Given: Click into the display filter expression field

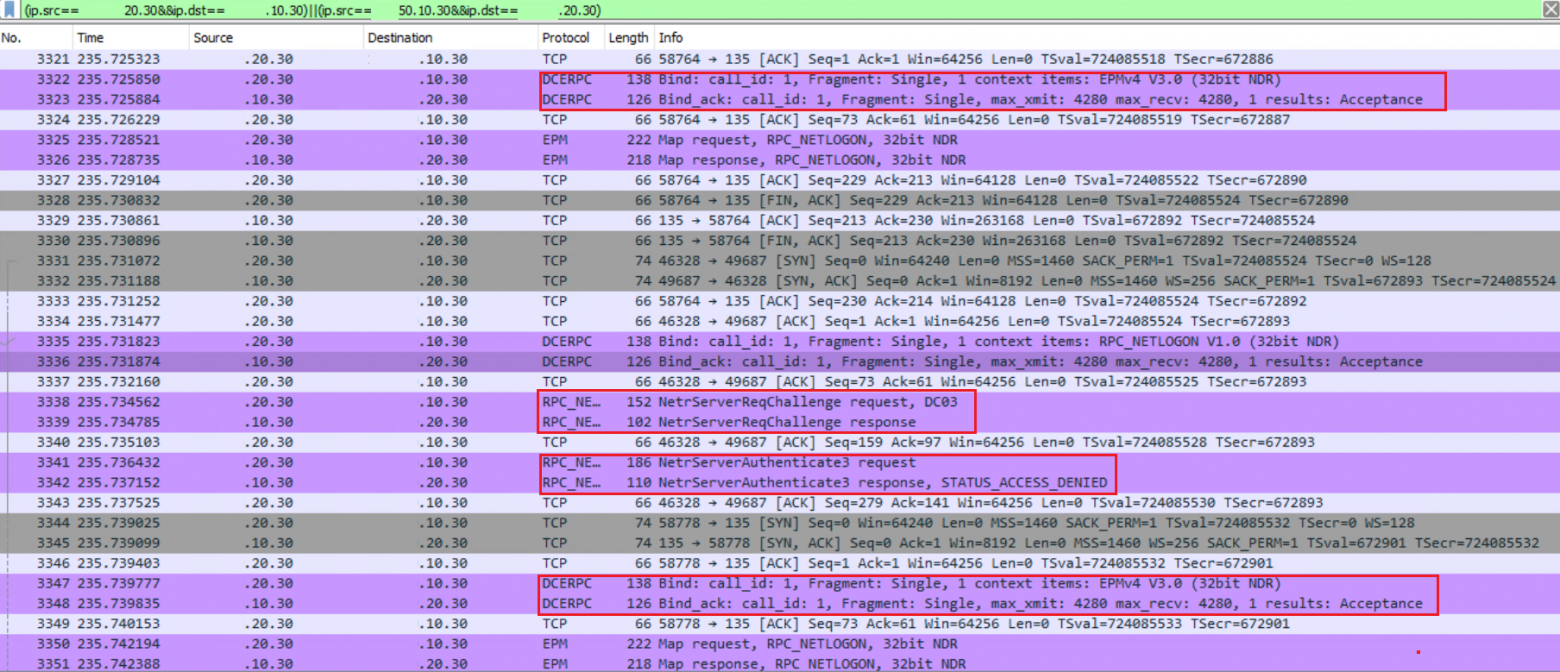Looking at the screenshot, I should click(x=780, y=10).
